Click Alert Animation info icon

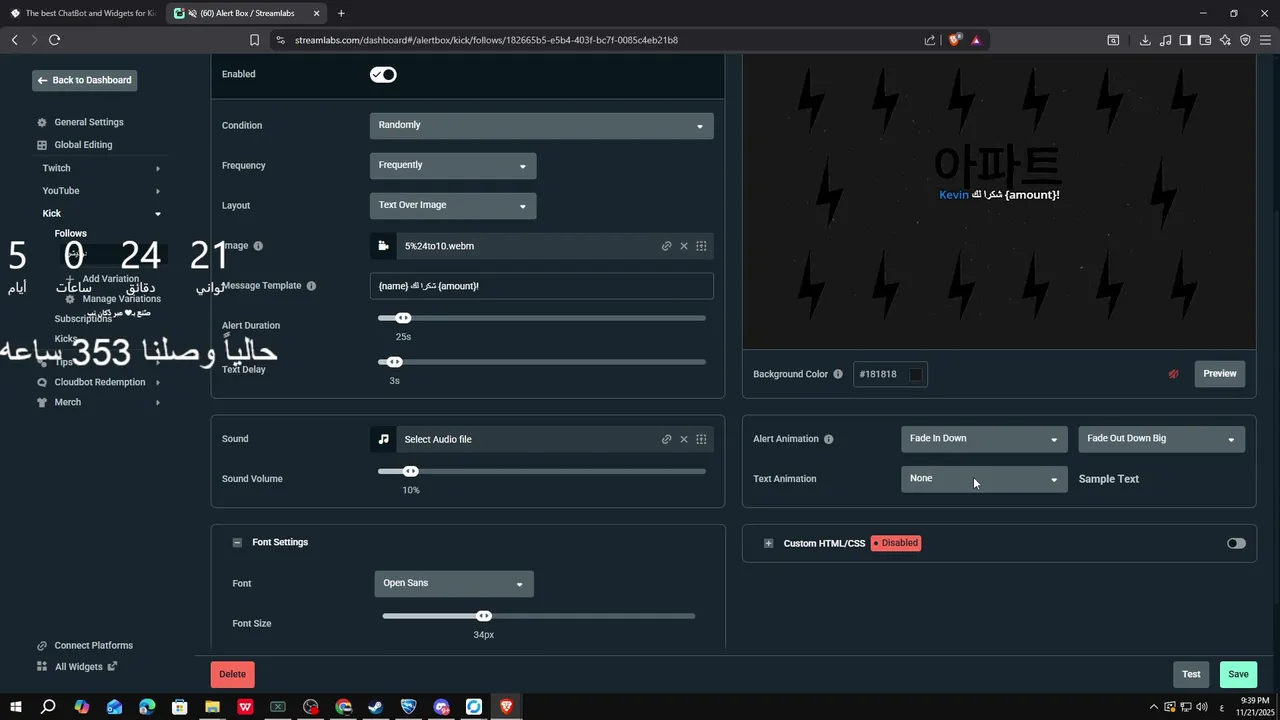828,439
